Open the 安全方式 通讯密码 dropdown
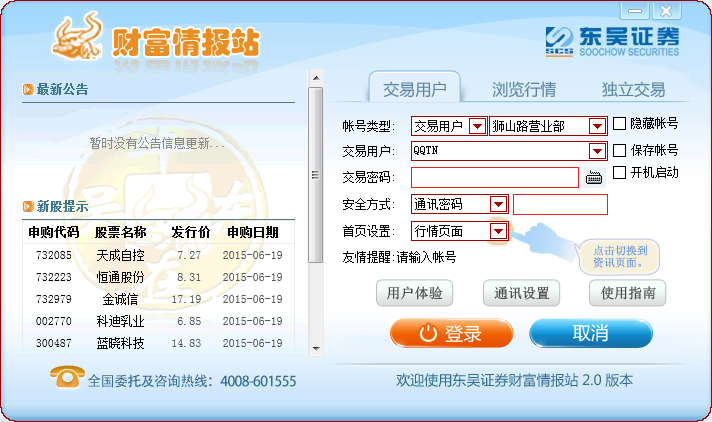 (498, 204)
